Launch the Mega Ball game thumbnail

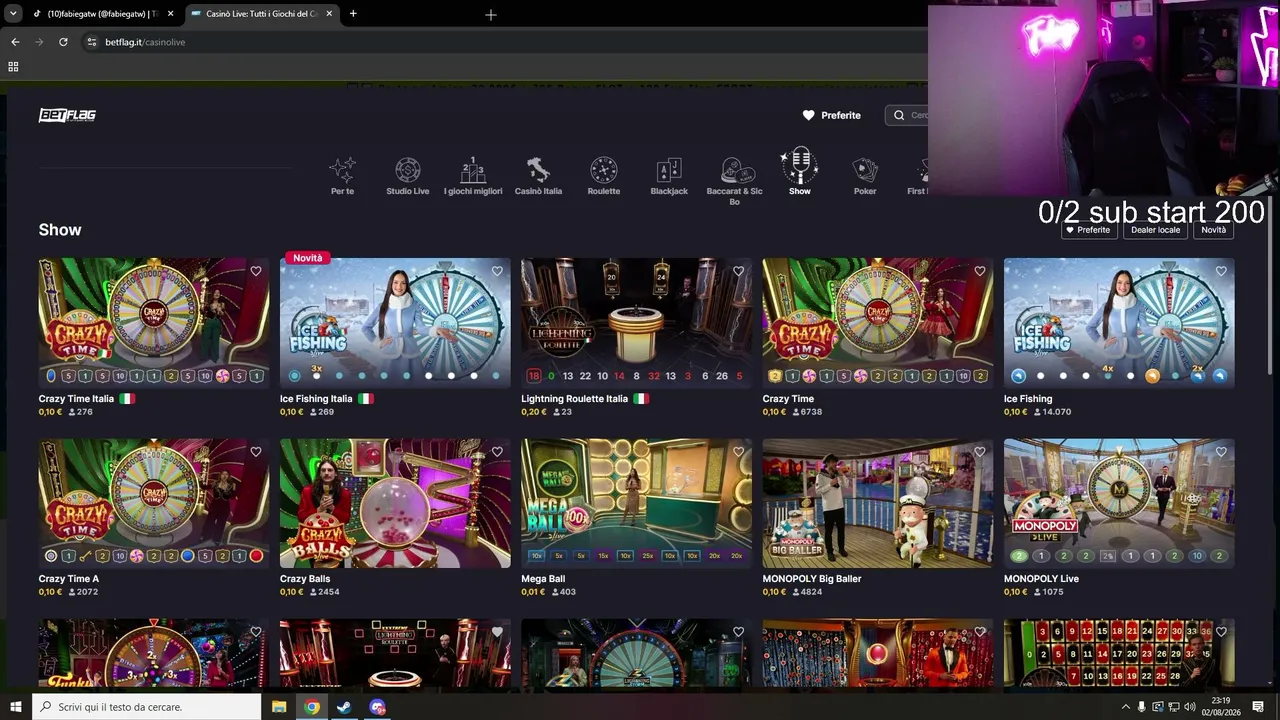coord(636,503)
